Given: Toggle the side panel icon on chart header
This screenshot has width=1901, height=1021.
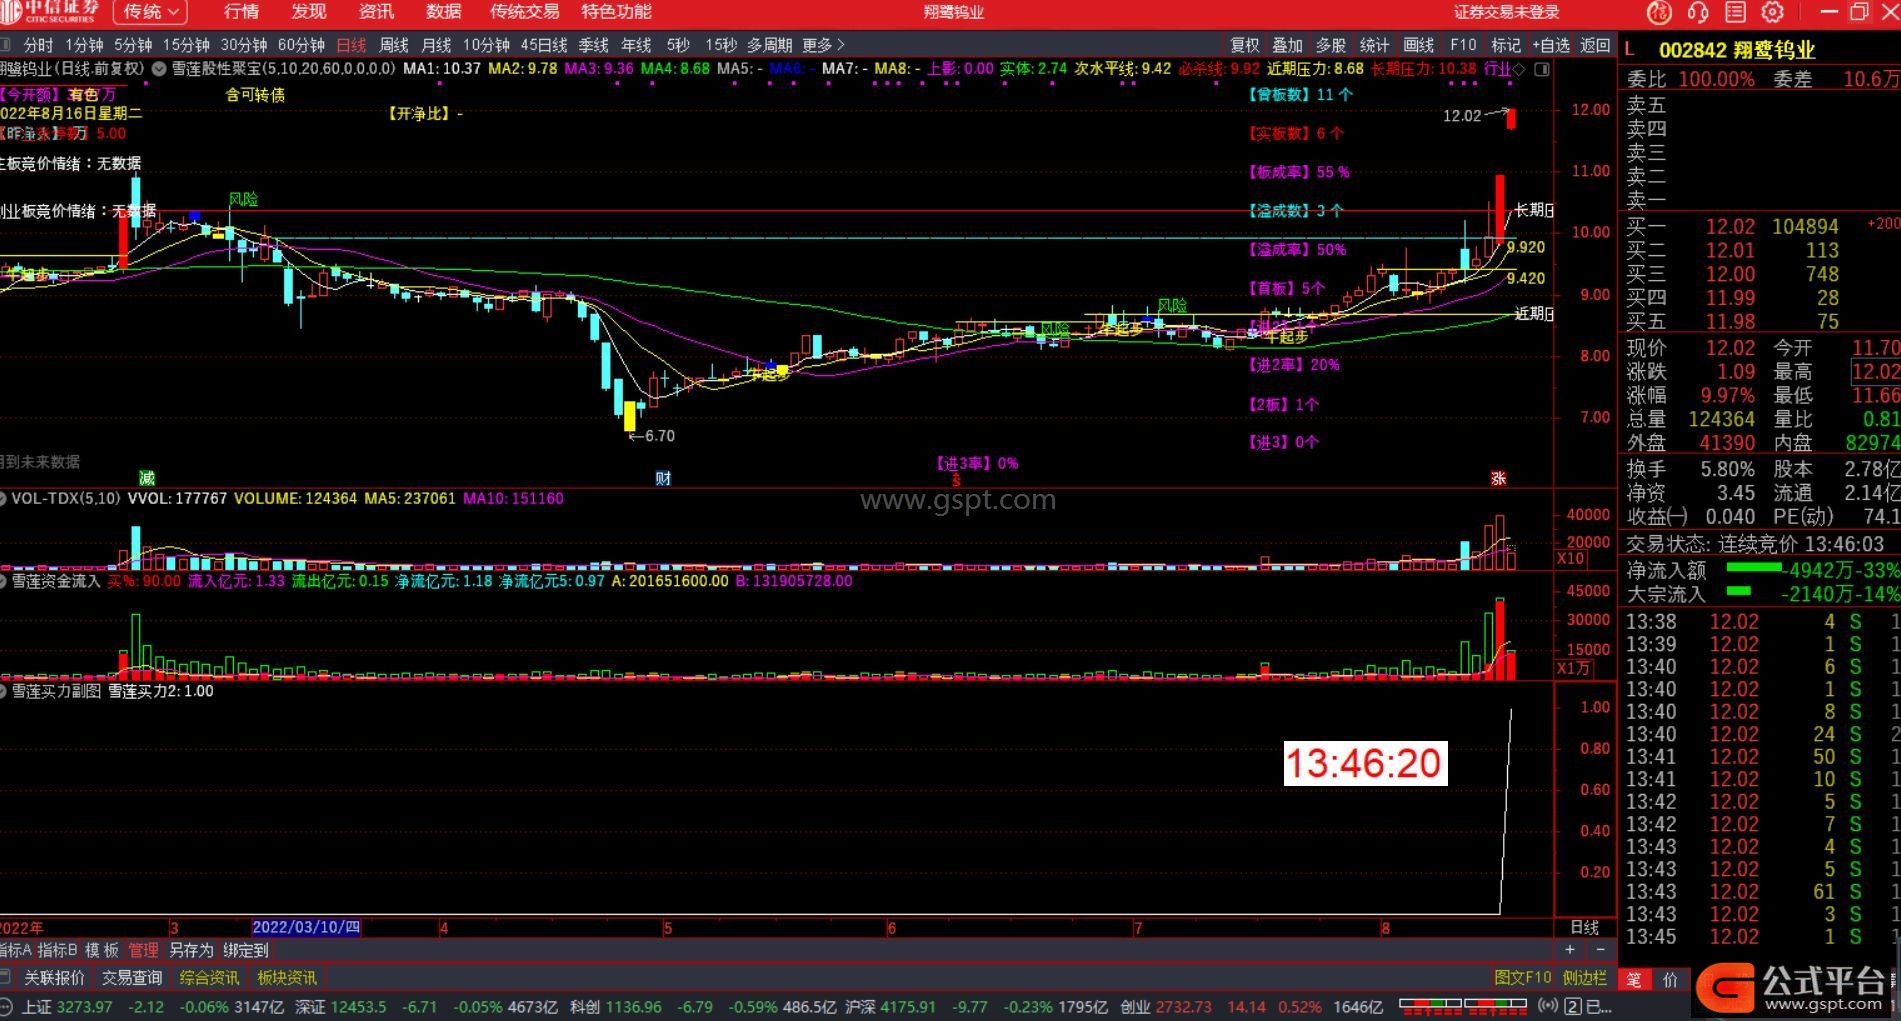Looking at the screenshot, I should click(1542, 69).
